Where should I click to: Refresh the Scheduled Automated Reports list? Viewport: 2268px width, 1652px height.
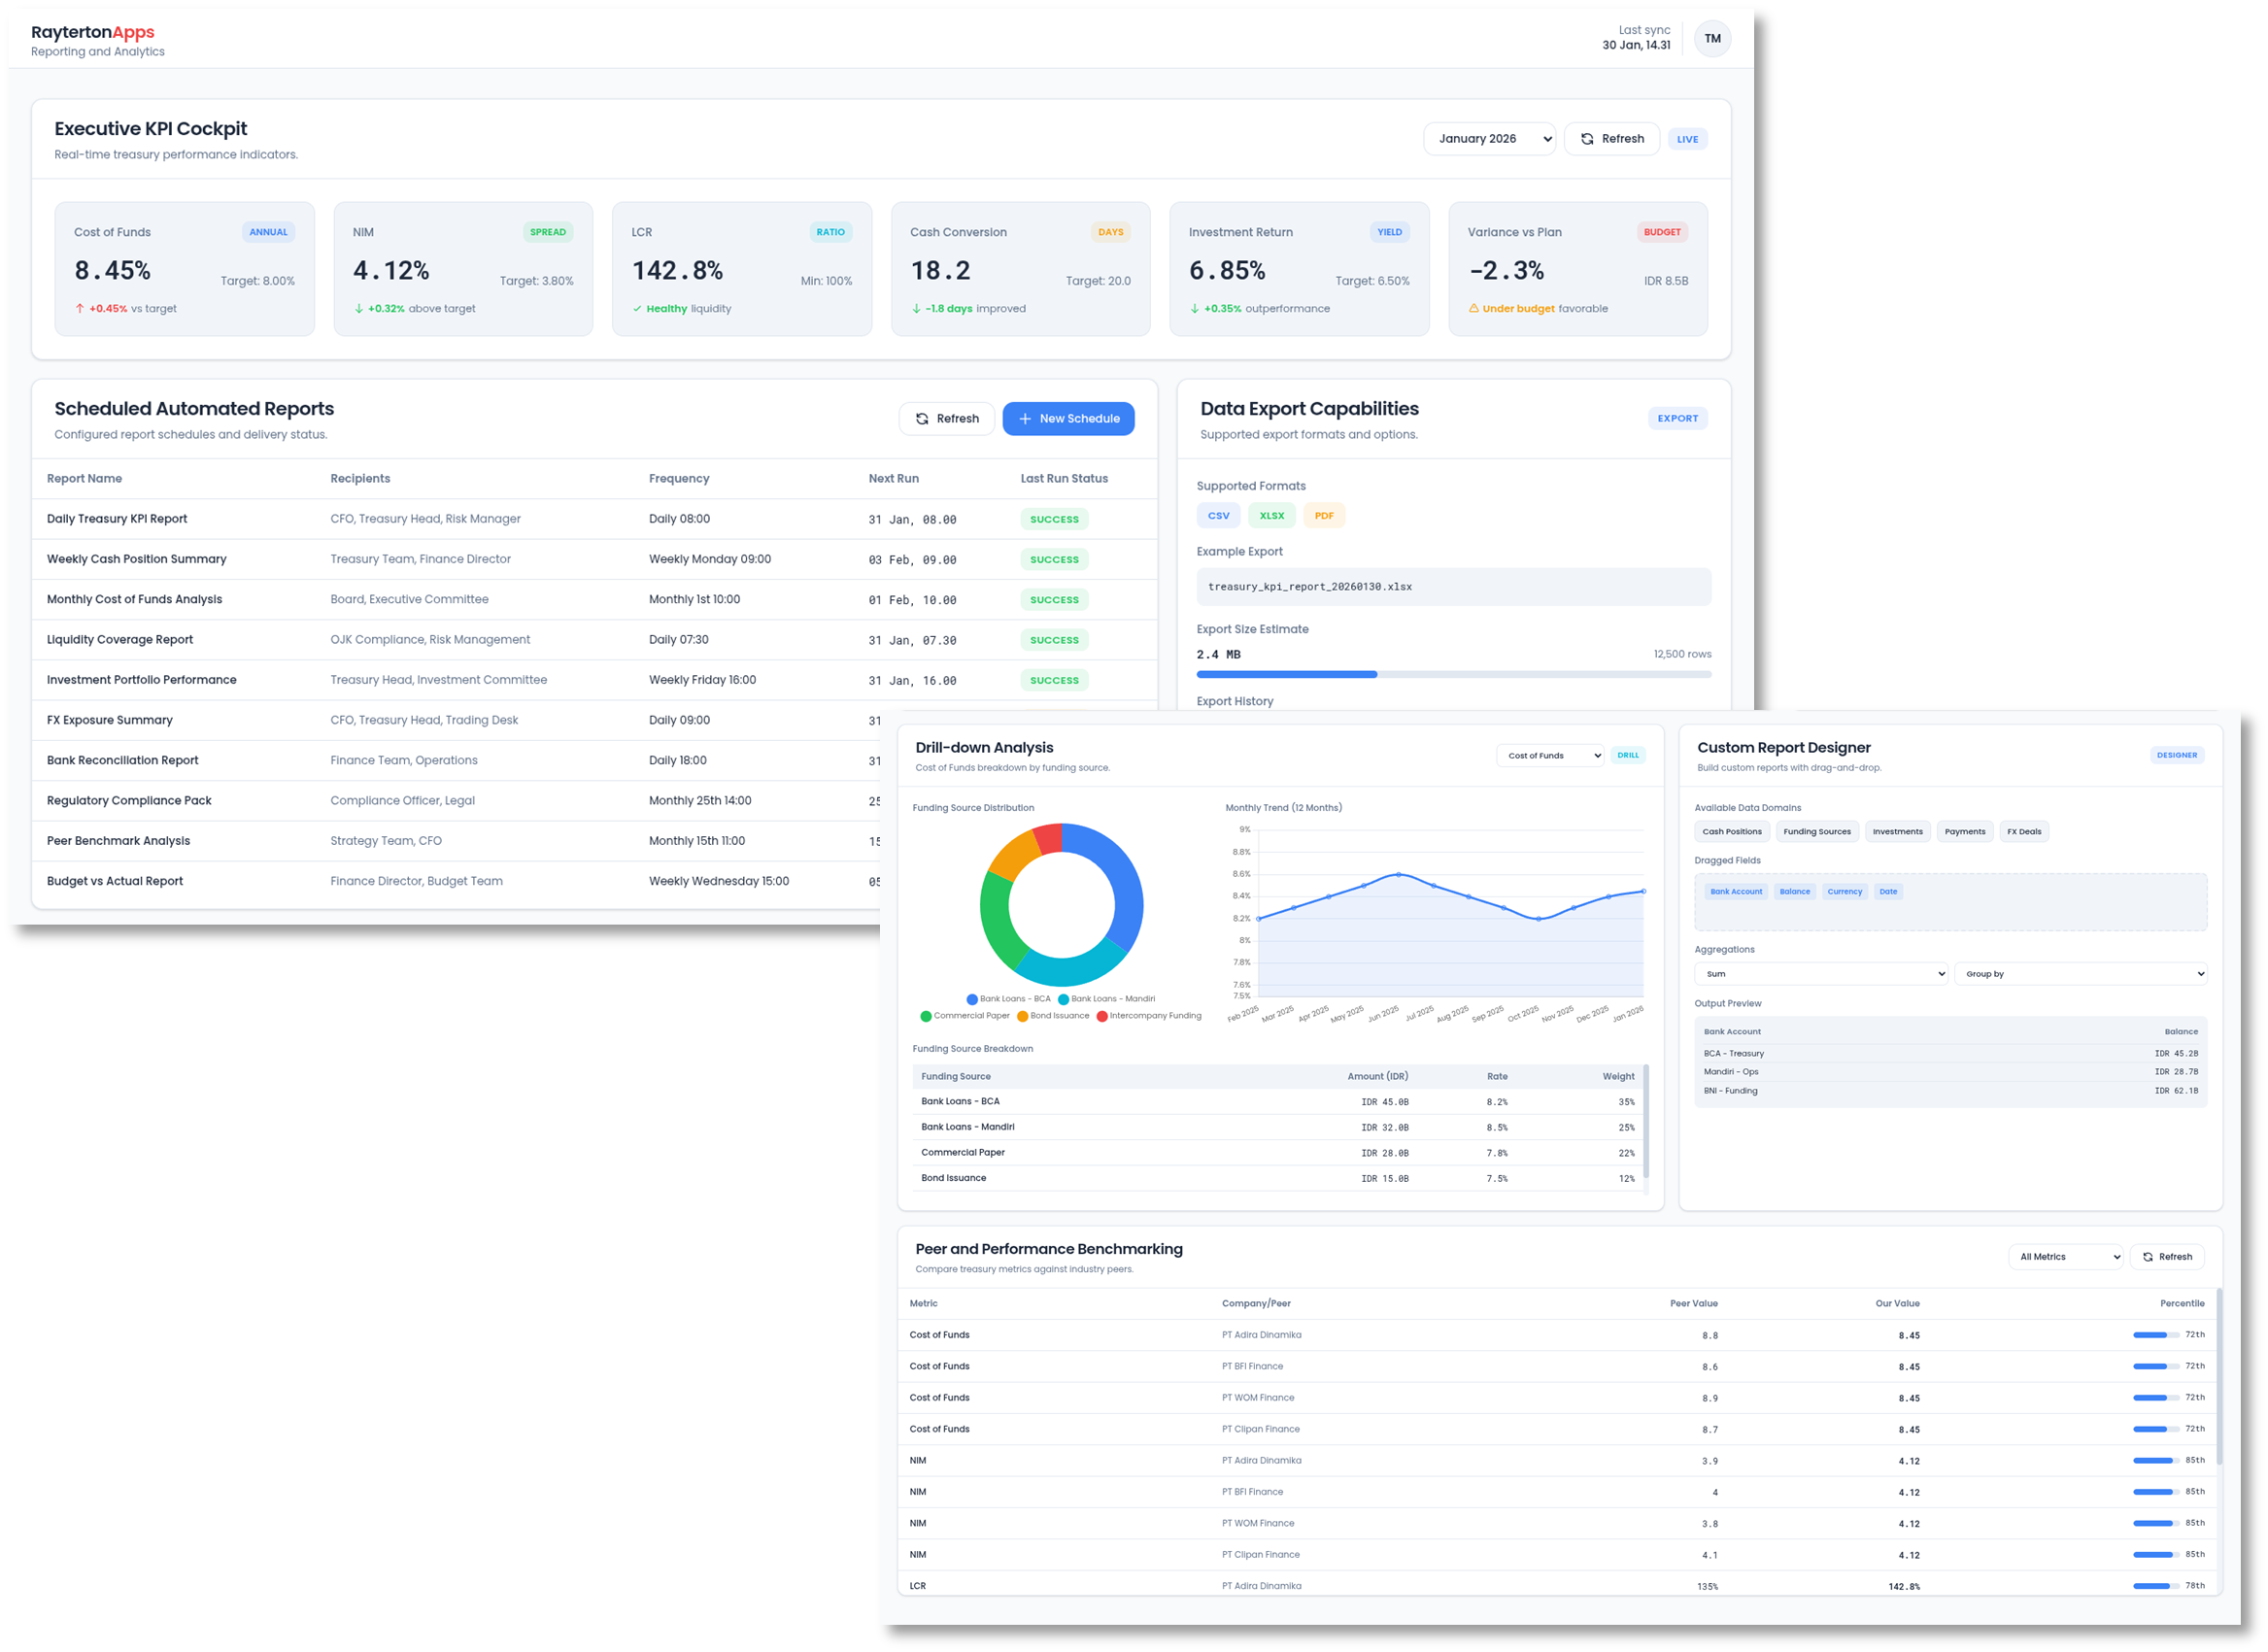point(946,418)
